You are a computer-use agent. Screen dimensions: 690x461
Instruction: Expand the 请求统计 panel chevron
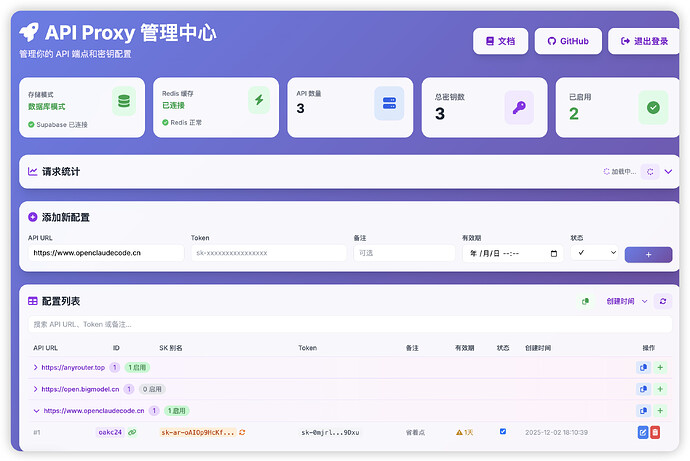coord(668,172)
